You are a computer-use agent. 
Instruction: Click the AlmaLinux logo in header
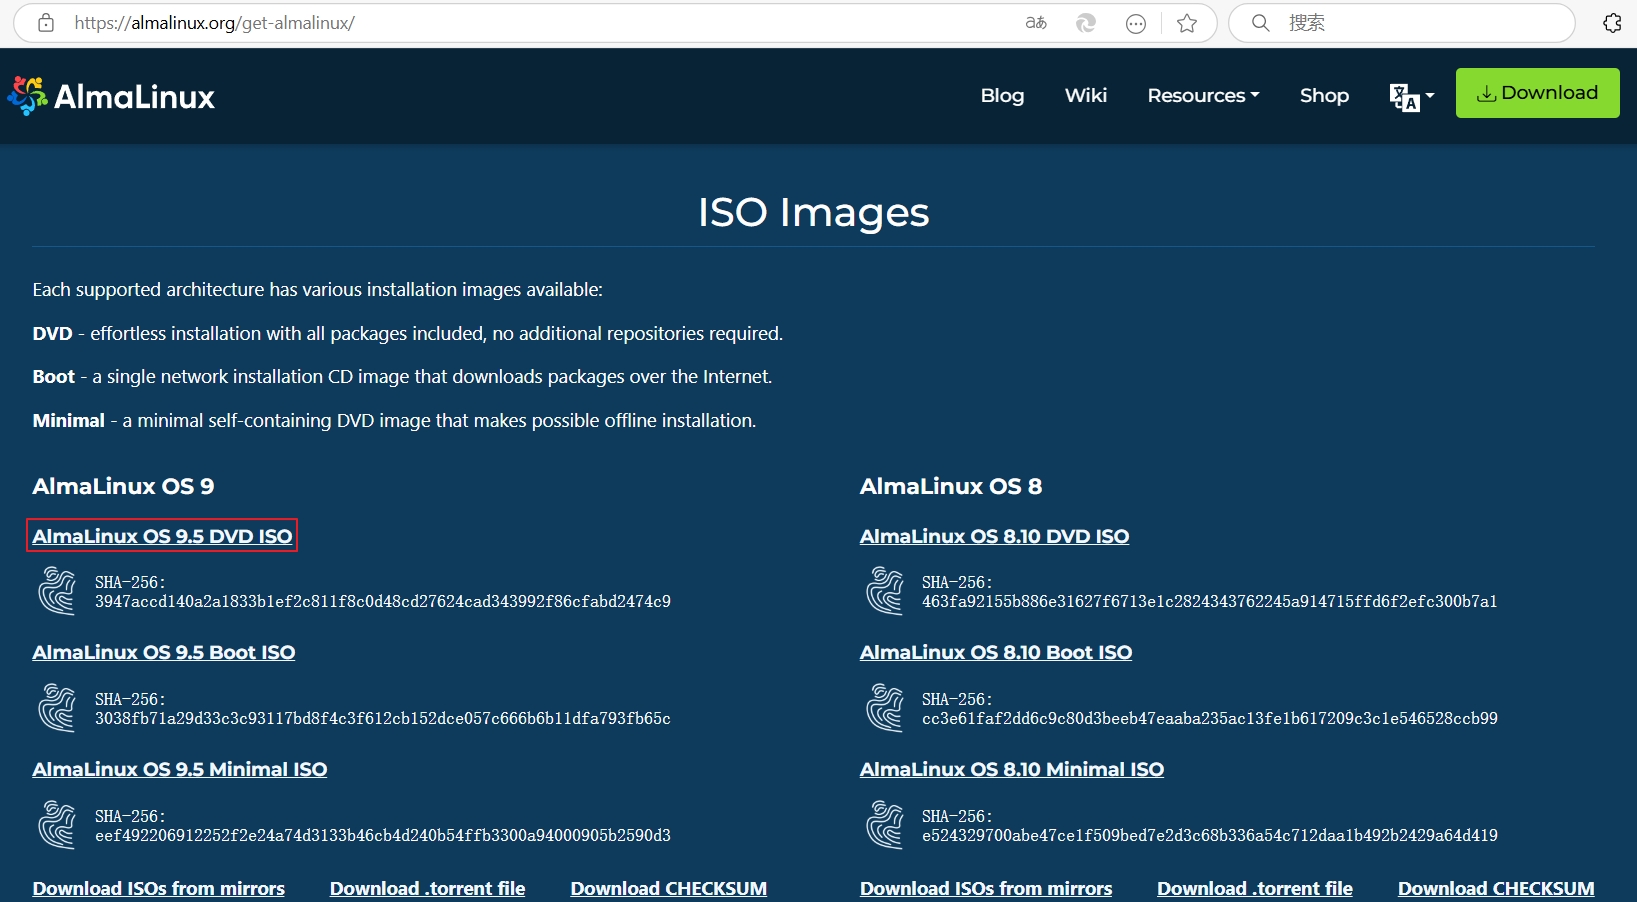tap(111, 96)
